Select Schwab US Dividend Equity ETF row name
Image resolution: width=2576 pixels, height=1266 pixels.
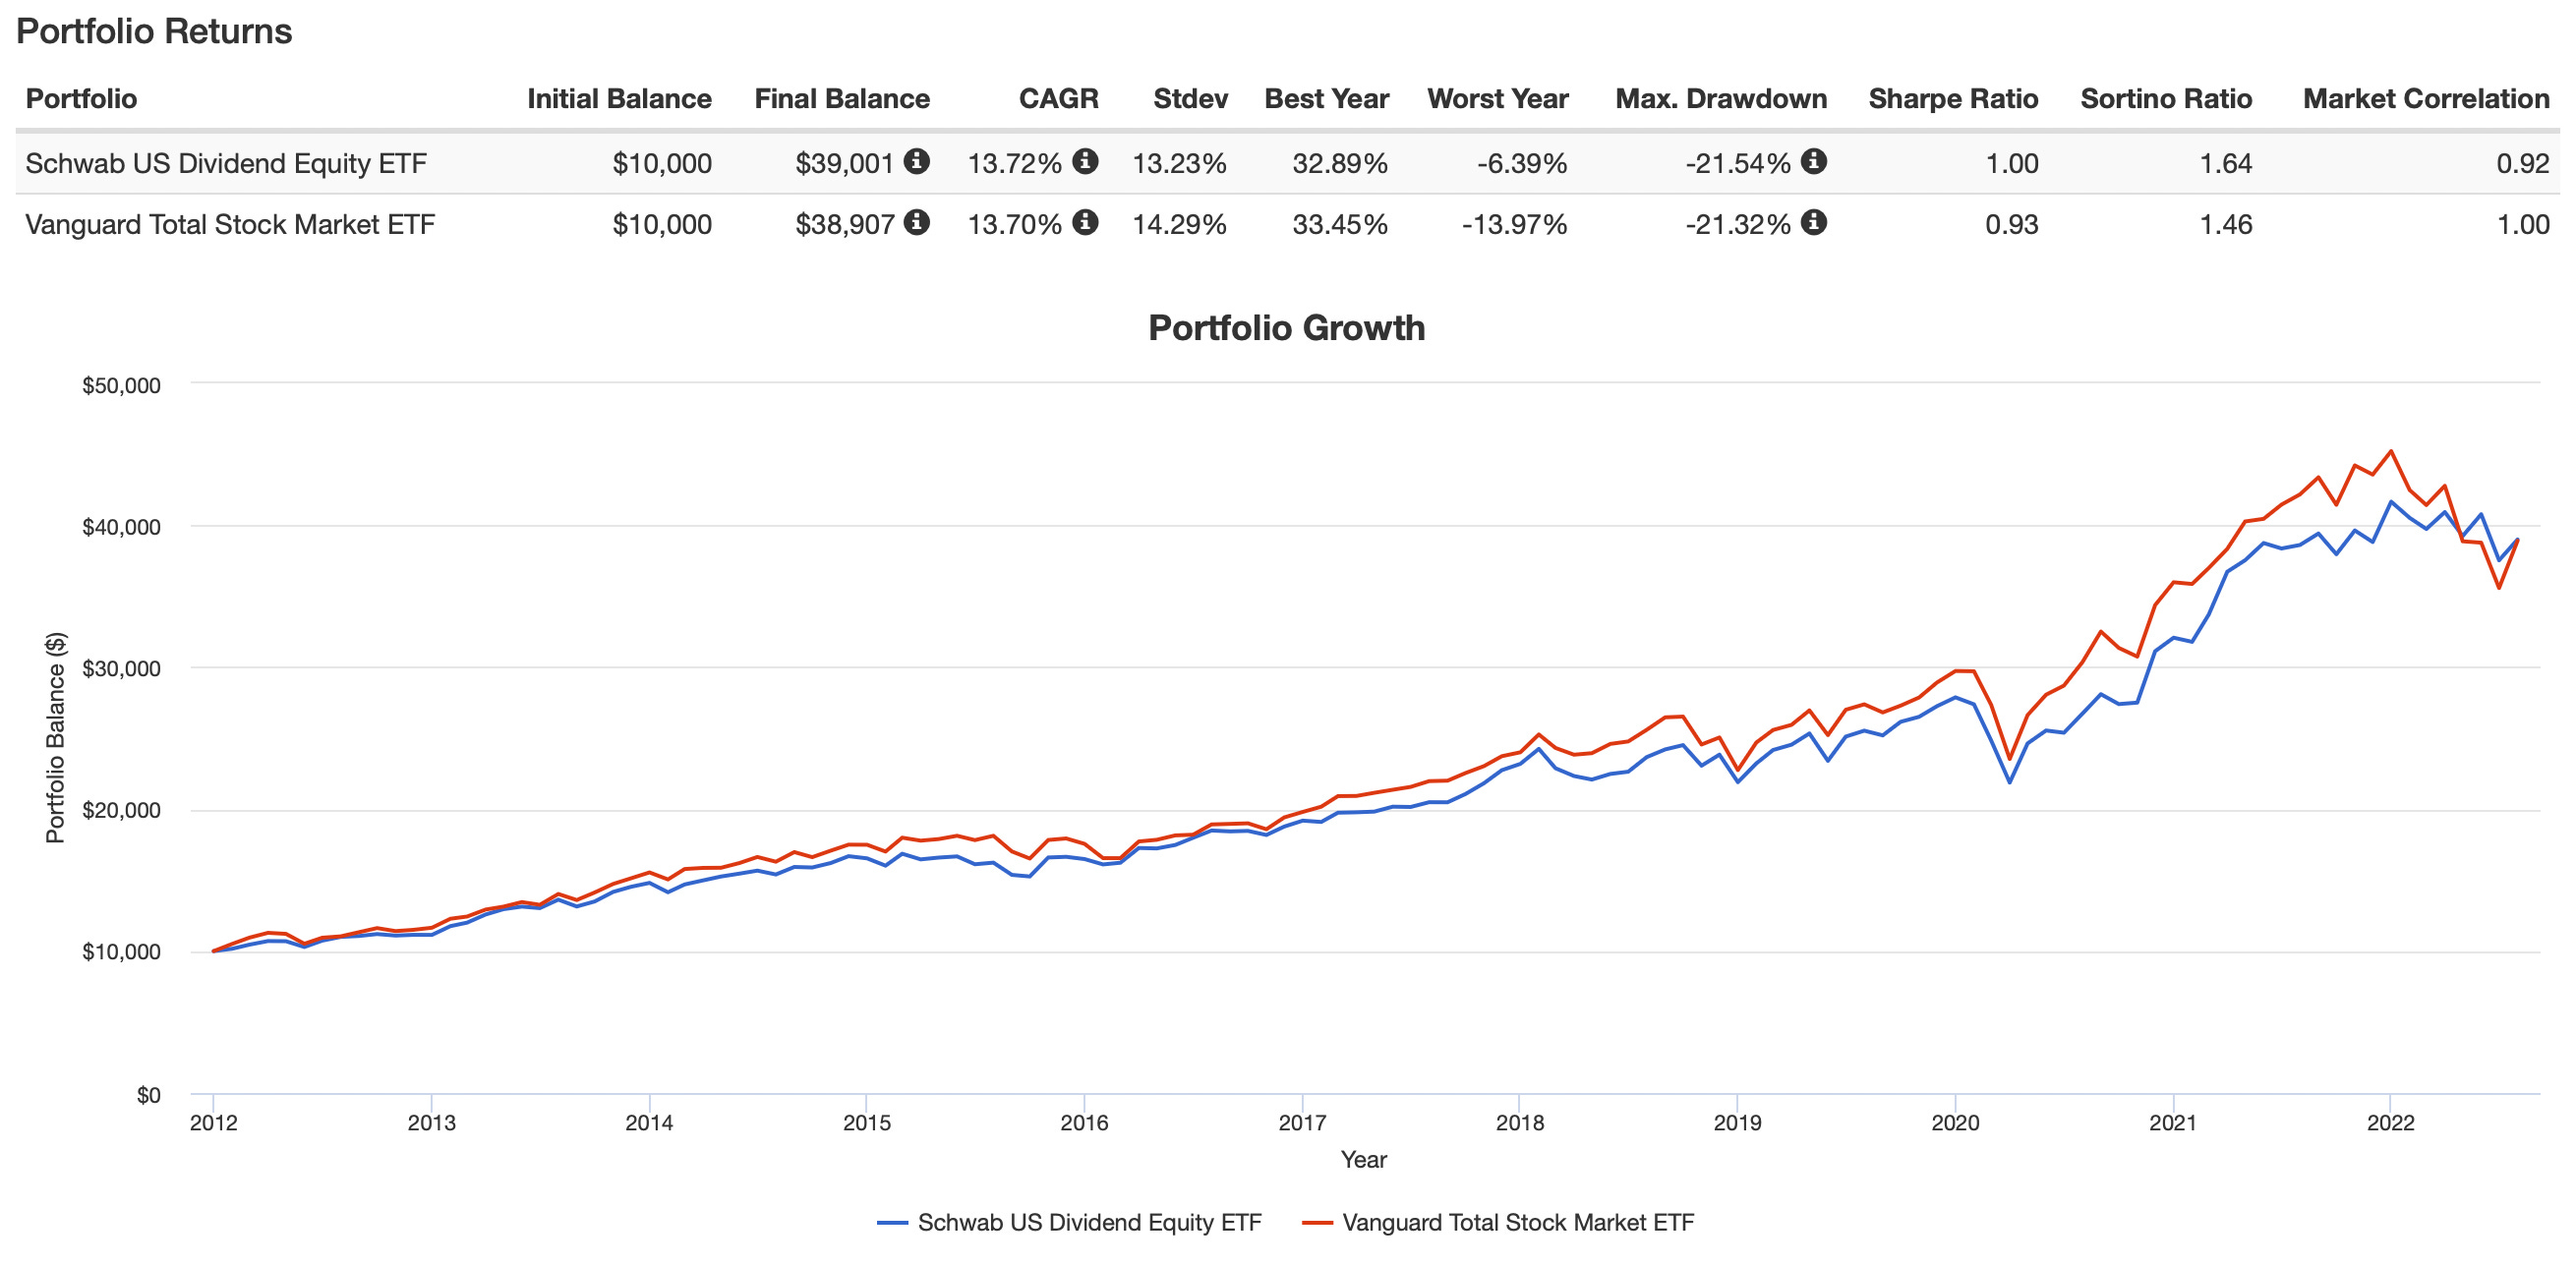pos(226,163)
